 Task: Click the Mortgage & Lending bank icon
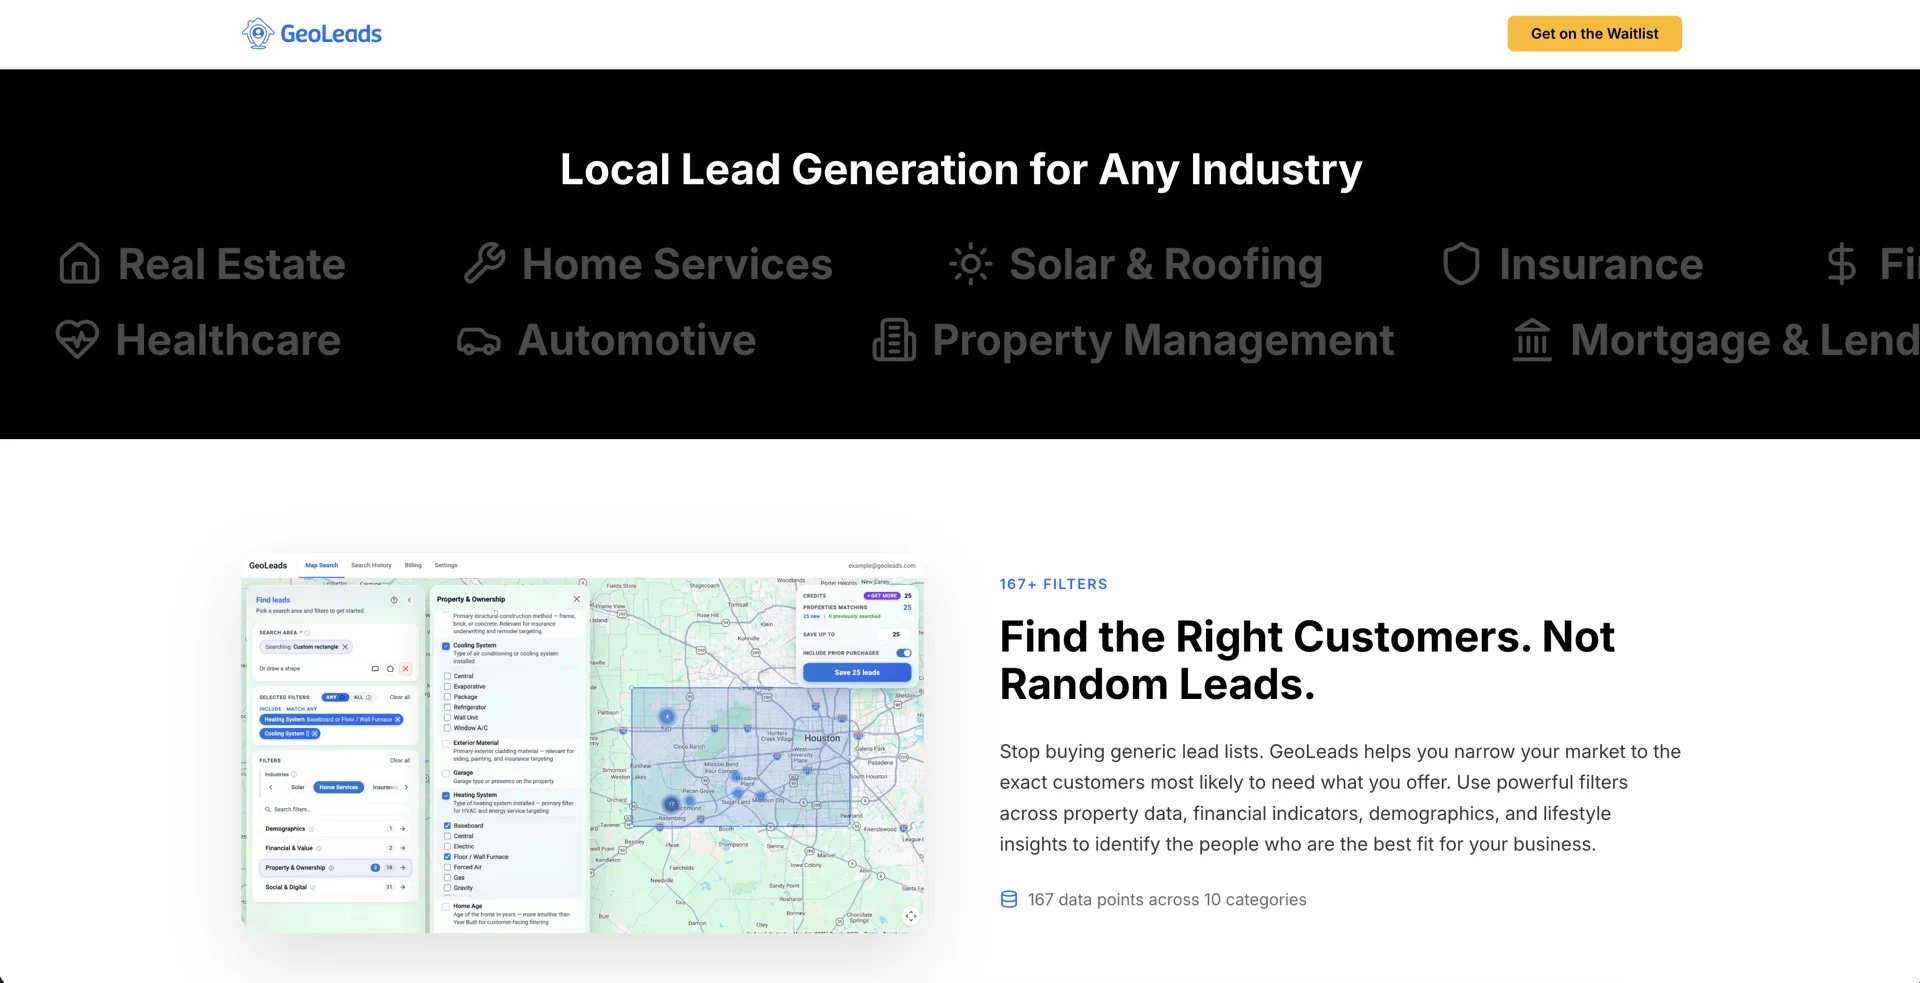click(x=1532, y=340)
